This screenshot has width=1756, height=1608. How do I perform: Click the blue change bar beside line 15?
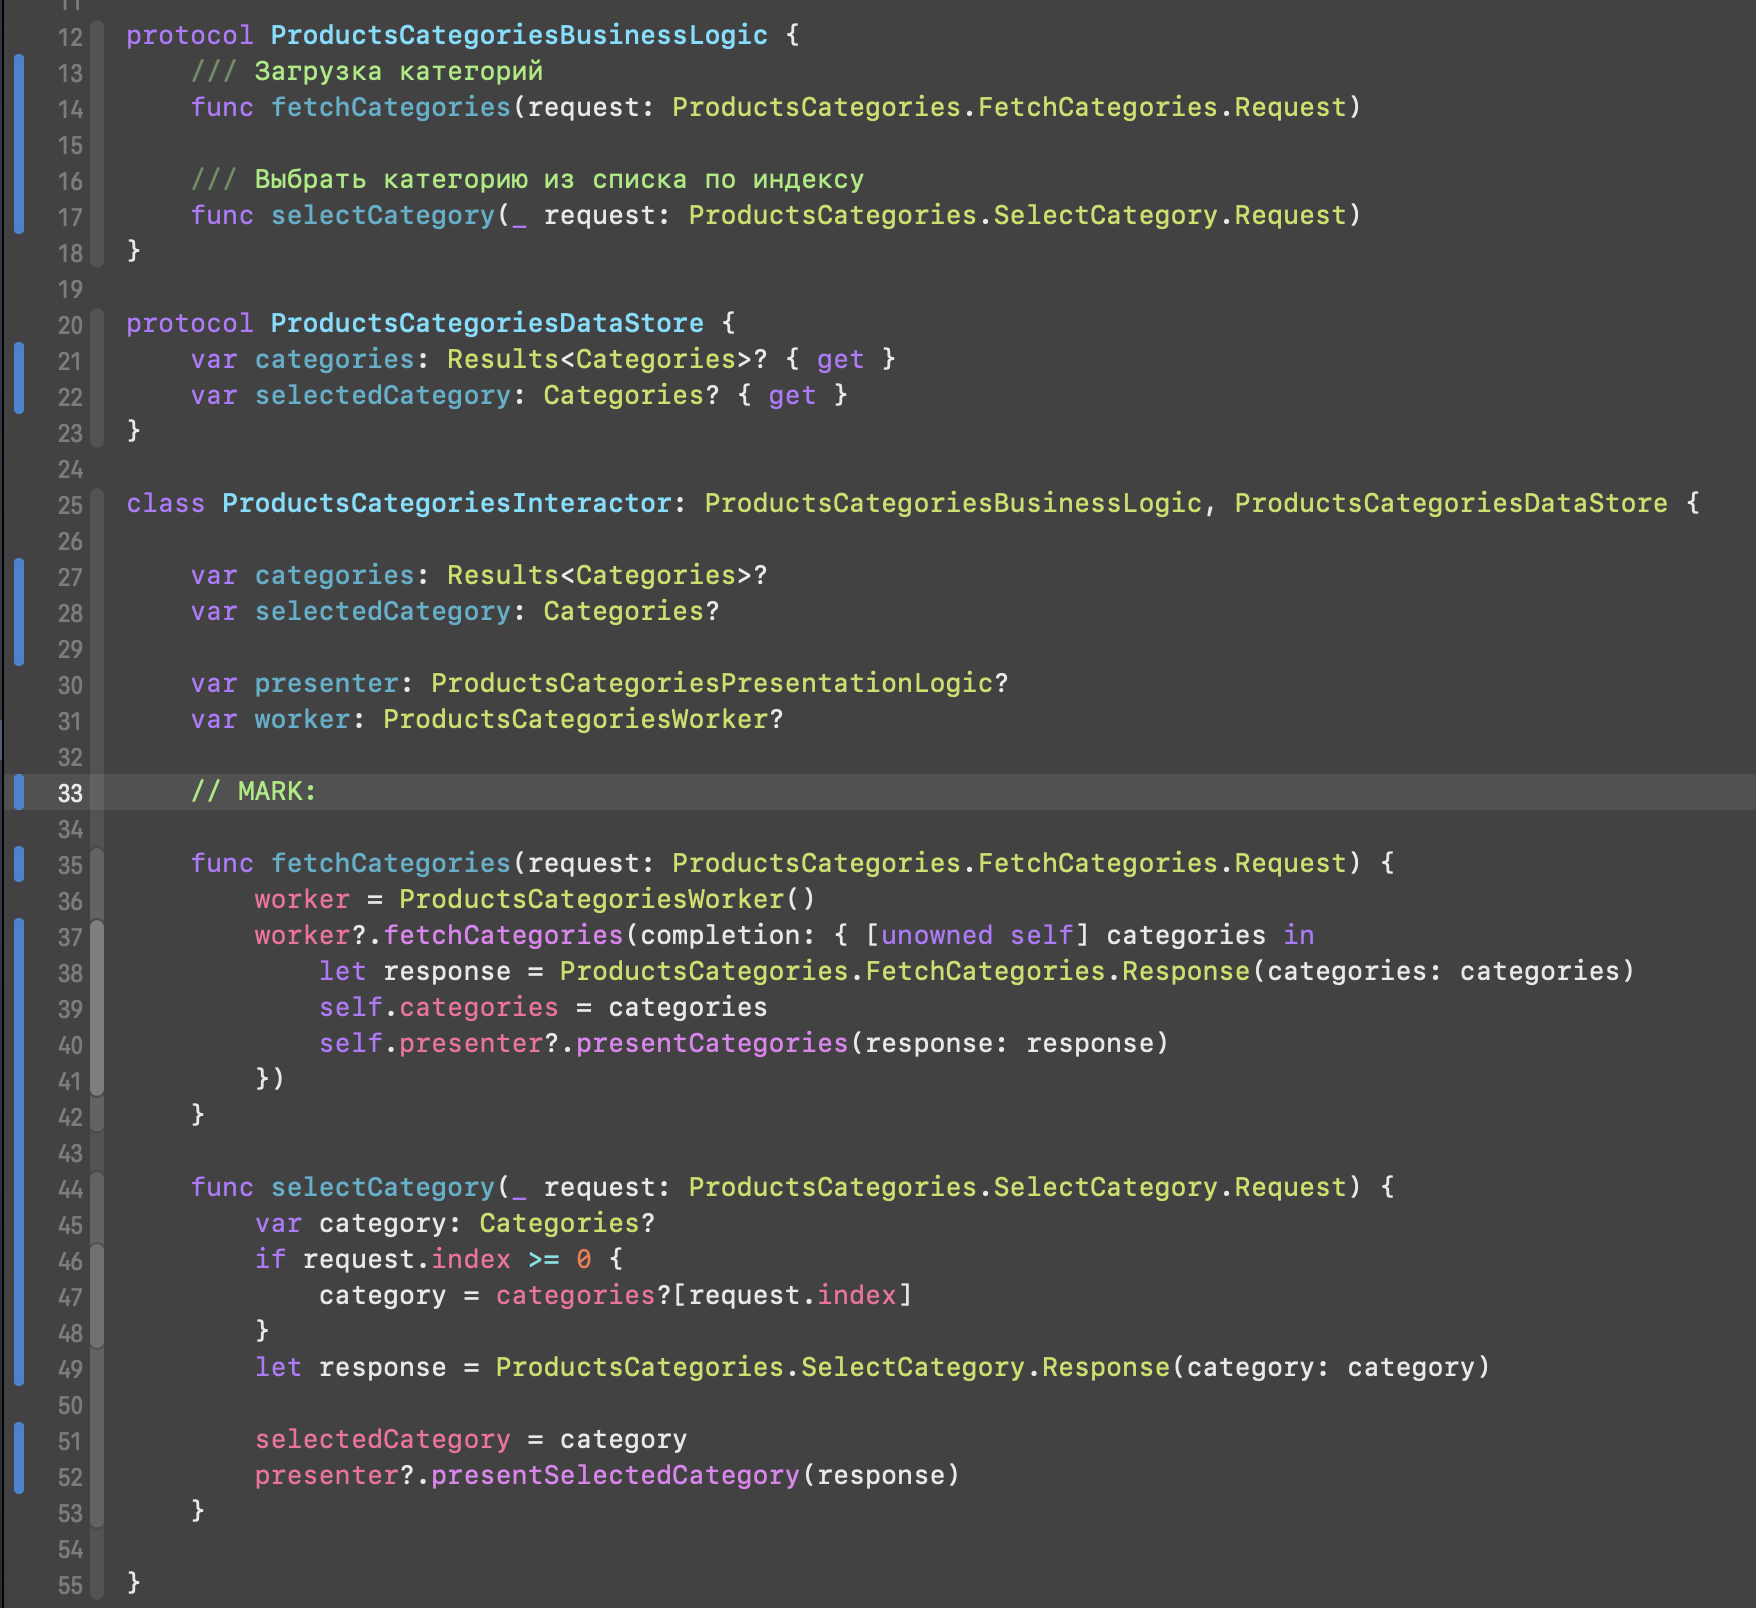(19, 144)
